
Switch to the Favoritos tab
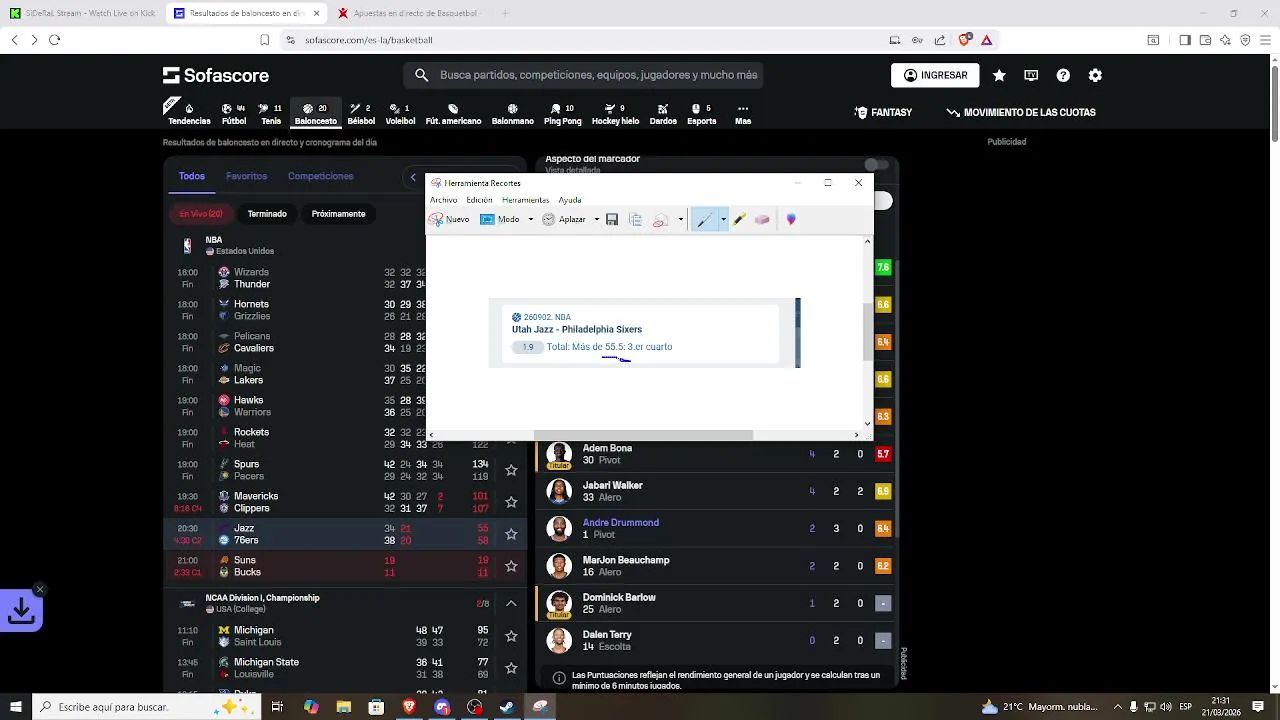pos(246,176)
